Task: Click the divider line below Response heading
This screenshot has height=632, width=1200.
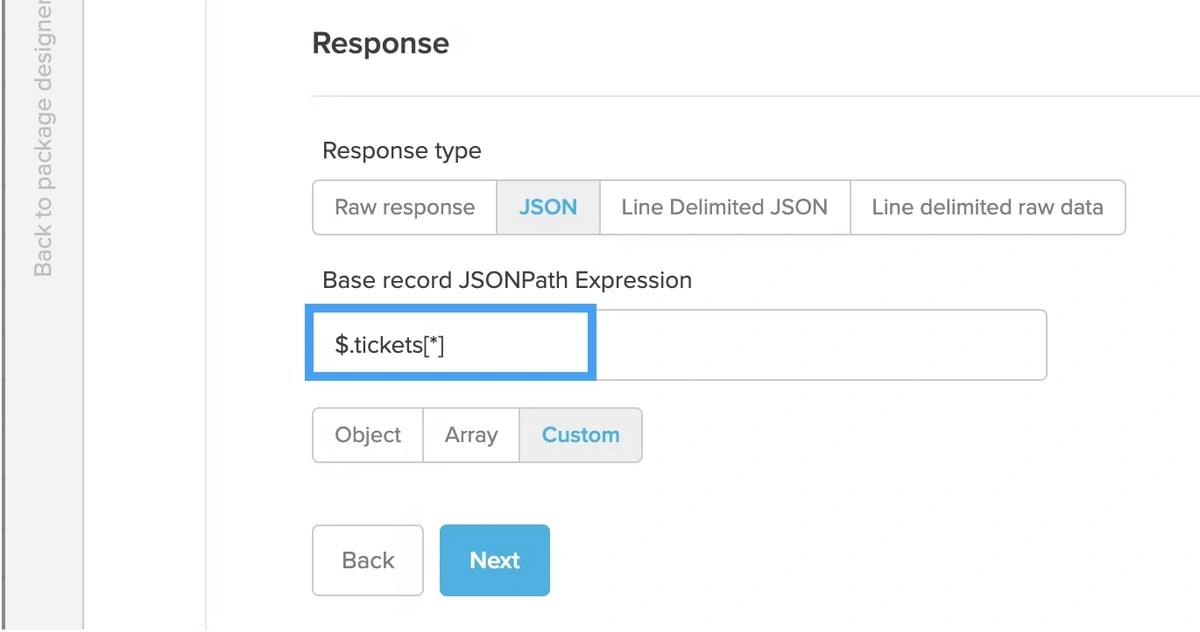Action: (x=755, y=96)
